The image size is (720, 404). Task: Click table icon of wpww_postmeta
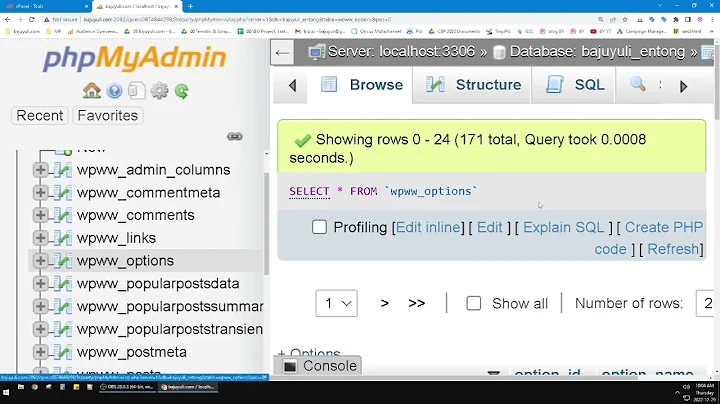pyautogui.click(x=63, y=352)
